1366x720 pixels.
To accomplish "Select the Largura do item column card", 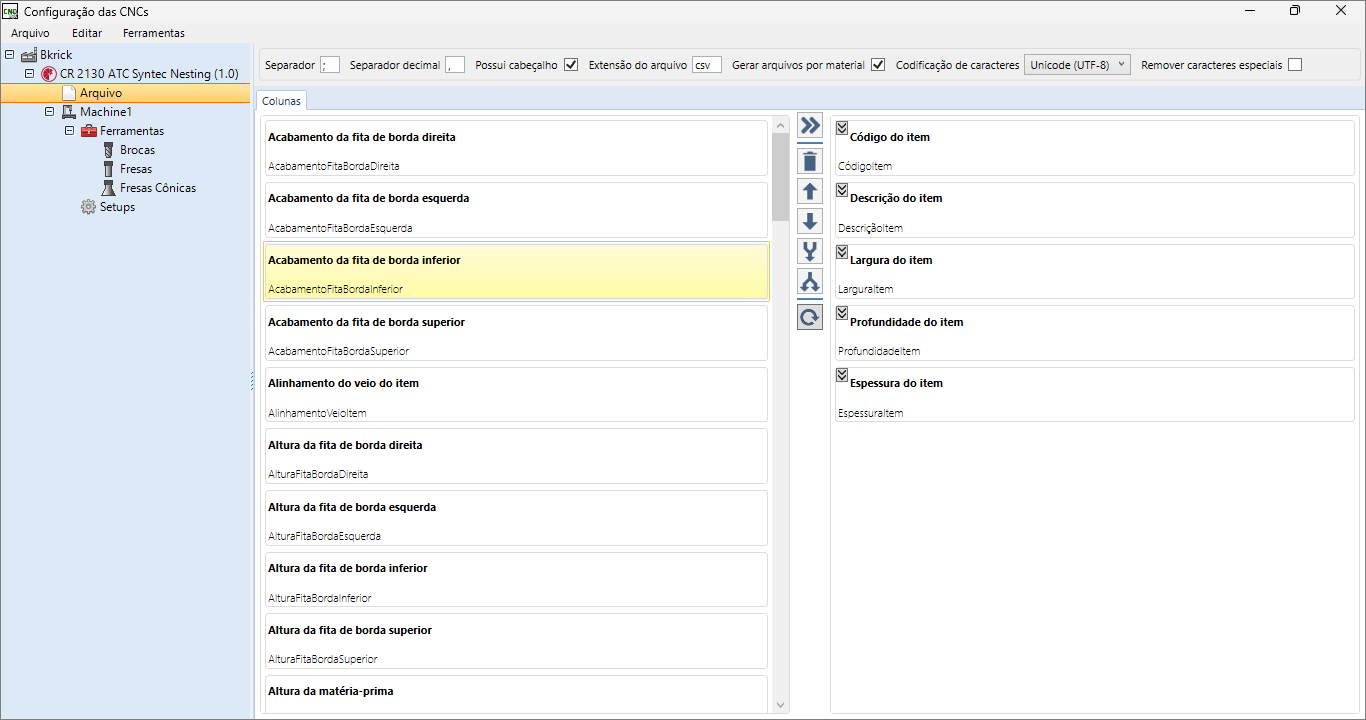I will pyautogui.click(x=1094, y=272).
